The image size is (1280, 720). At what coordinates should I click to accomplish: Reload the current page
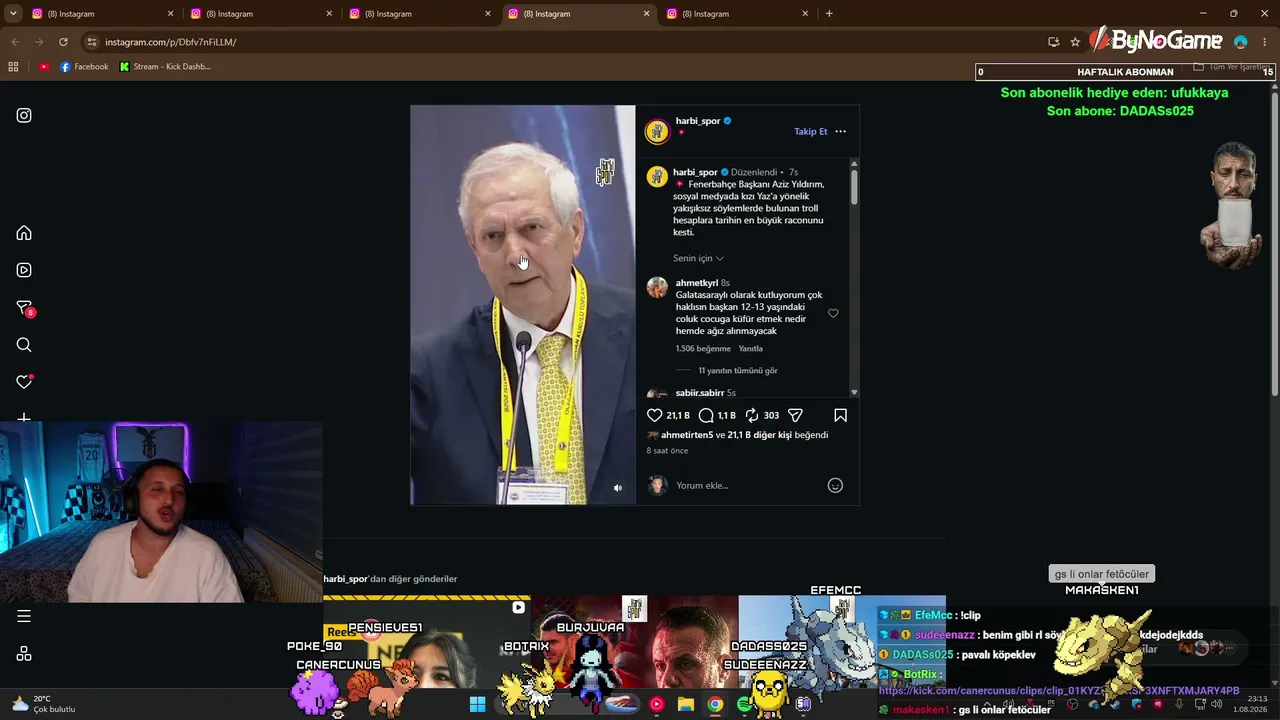pyautogui.click(x=63, y=42)
